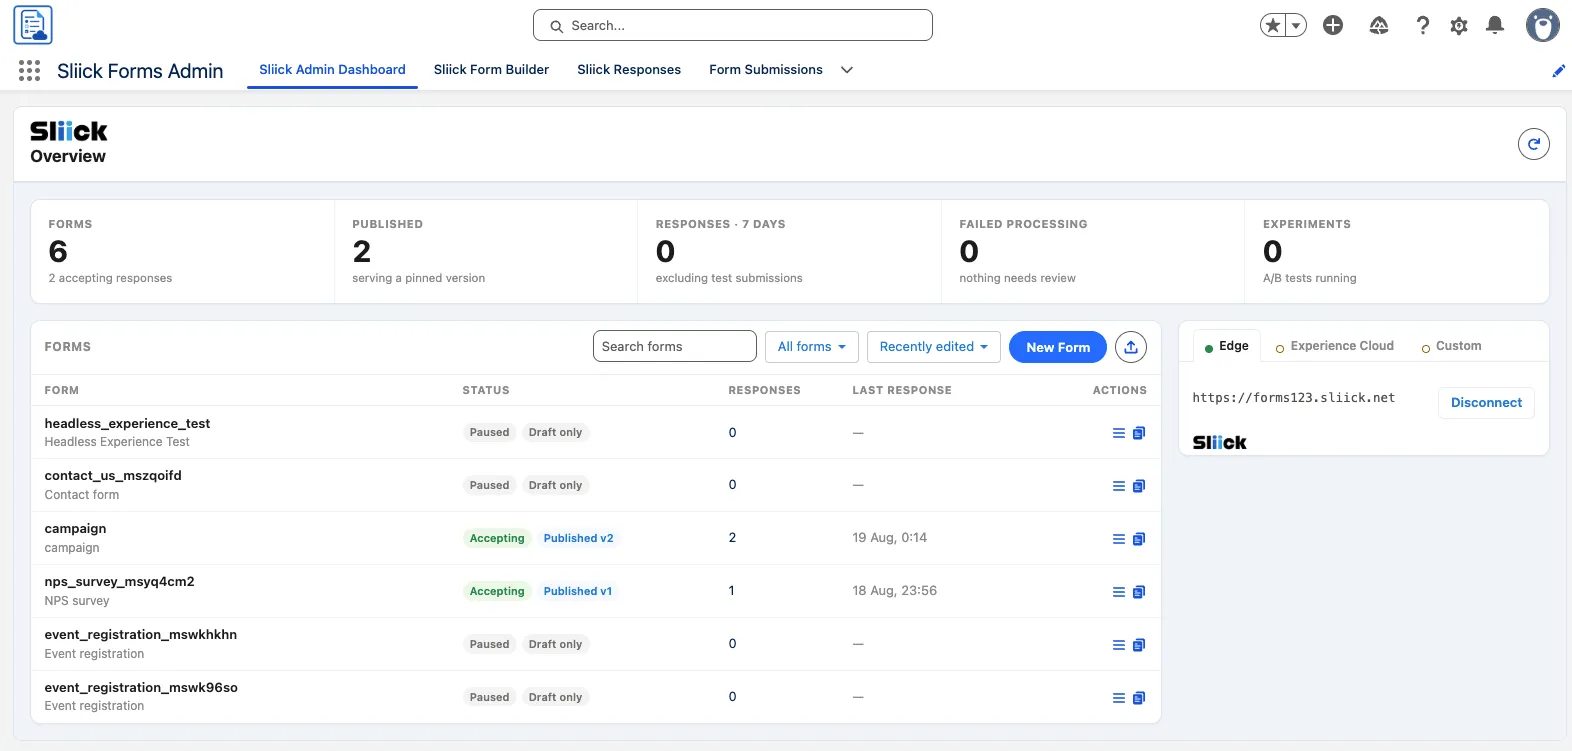Click the New Form button
The width and height of the screenshot is (1572, 751).
1058,347
